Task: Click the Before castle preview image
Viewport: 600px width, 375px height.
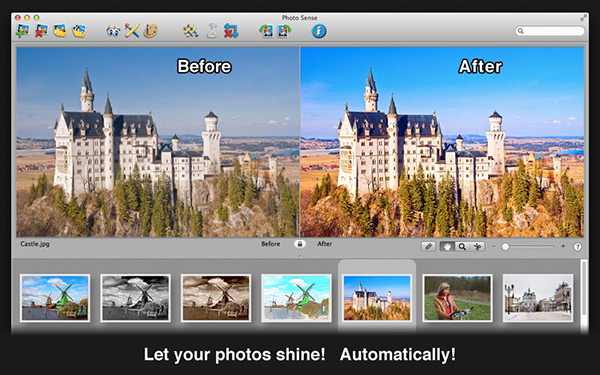Action: pyautogui.click(x=158, y=142)
